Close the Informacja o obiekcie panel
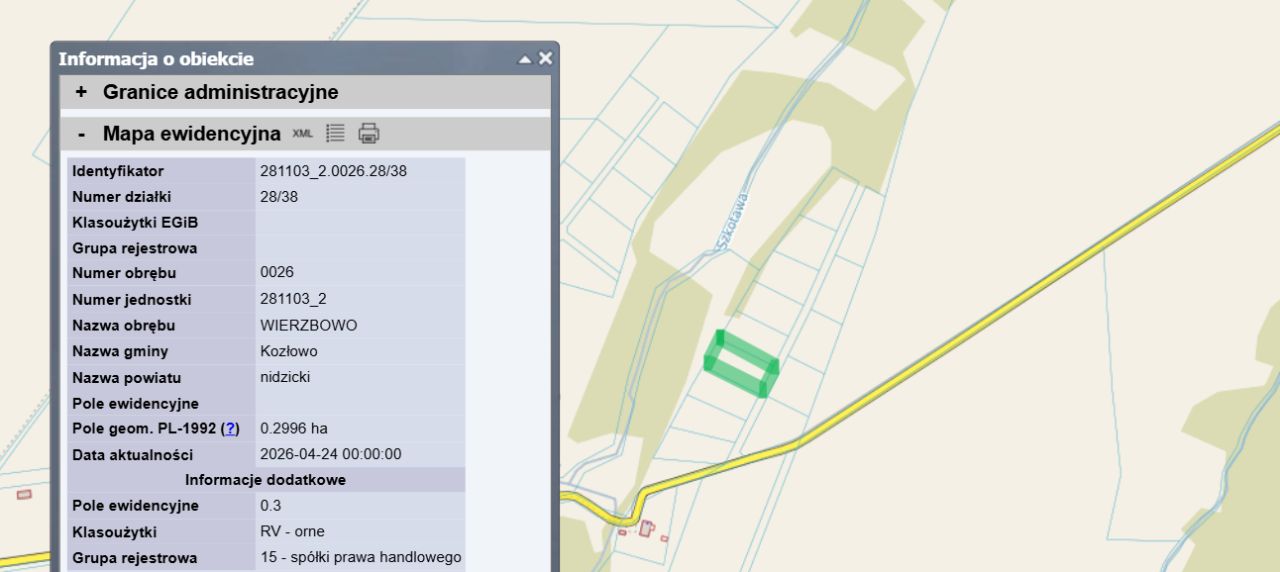Image resolution: width=1280 pixels, height=572 pixels. point(545,58)
